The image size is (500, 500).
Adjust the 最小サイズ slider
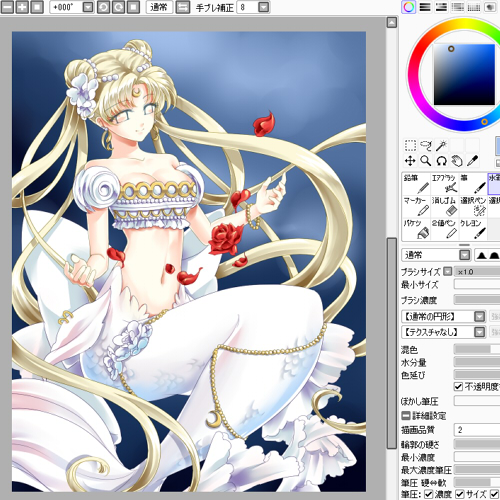(477, 284)
